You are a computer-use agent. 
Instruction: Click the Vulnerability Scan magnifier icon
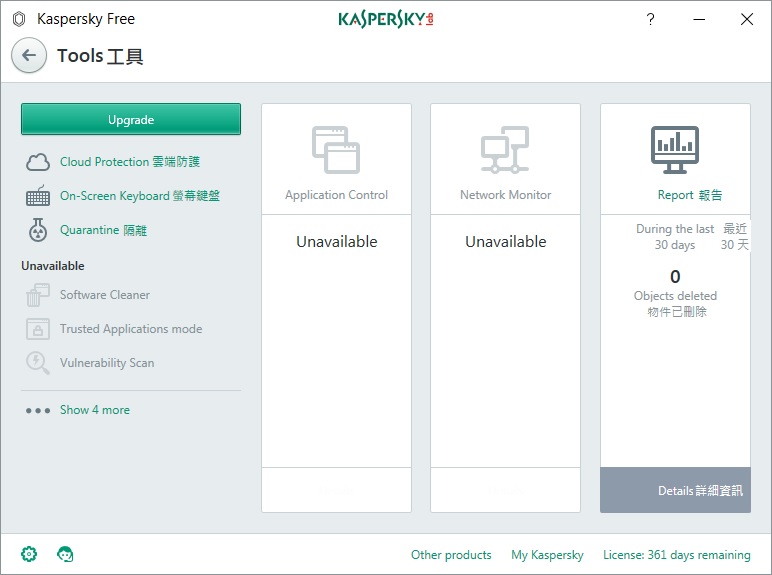click(x=38, y=363)
